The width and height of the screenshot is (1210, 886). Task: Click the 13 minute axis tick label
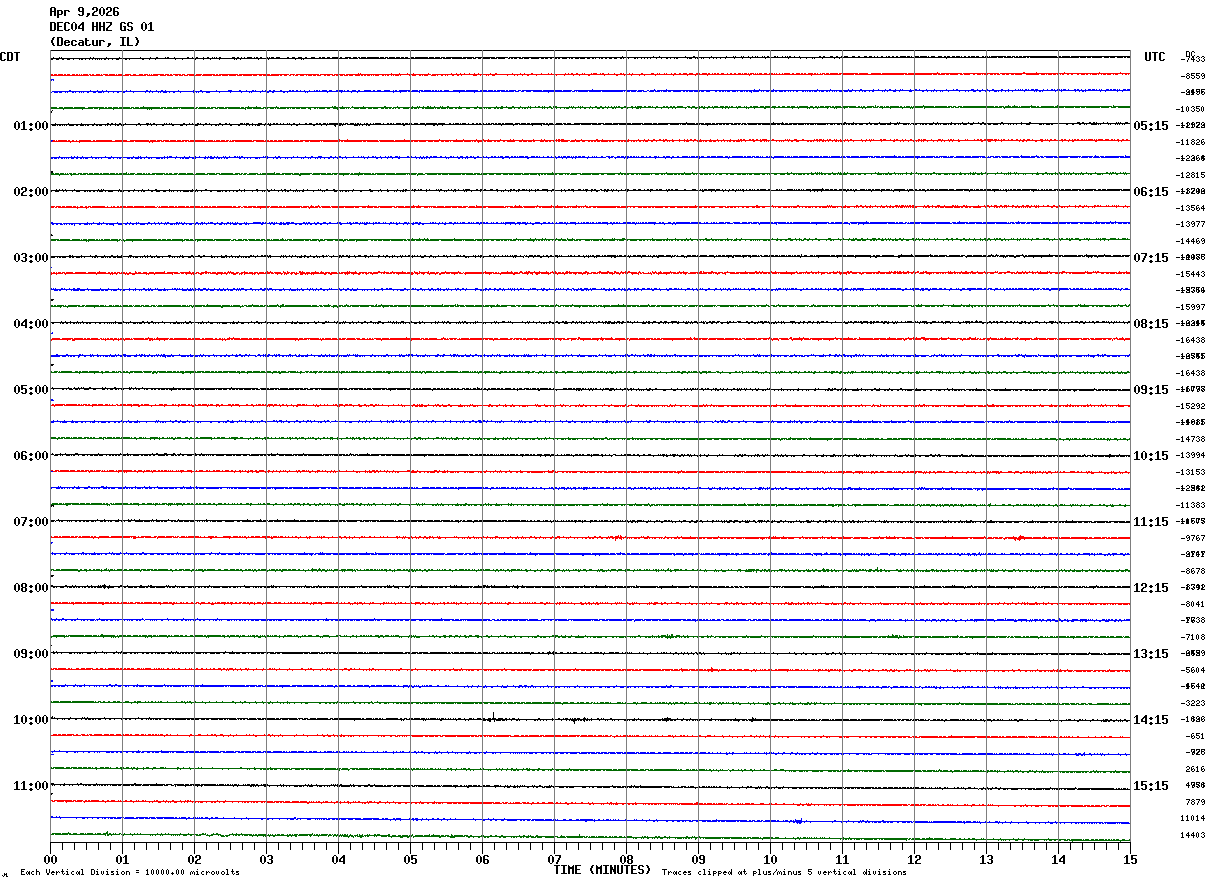986,859
